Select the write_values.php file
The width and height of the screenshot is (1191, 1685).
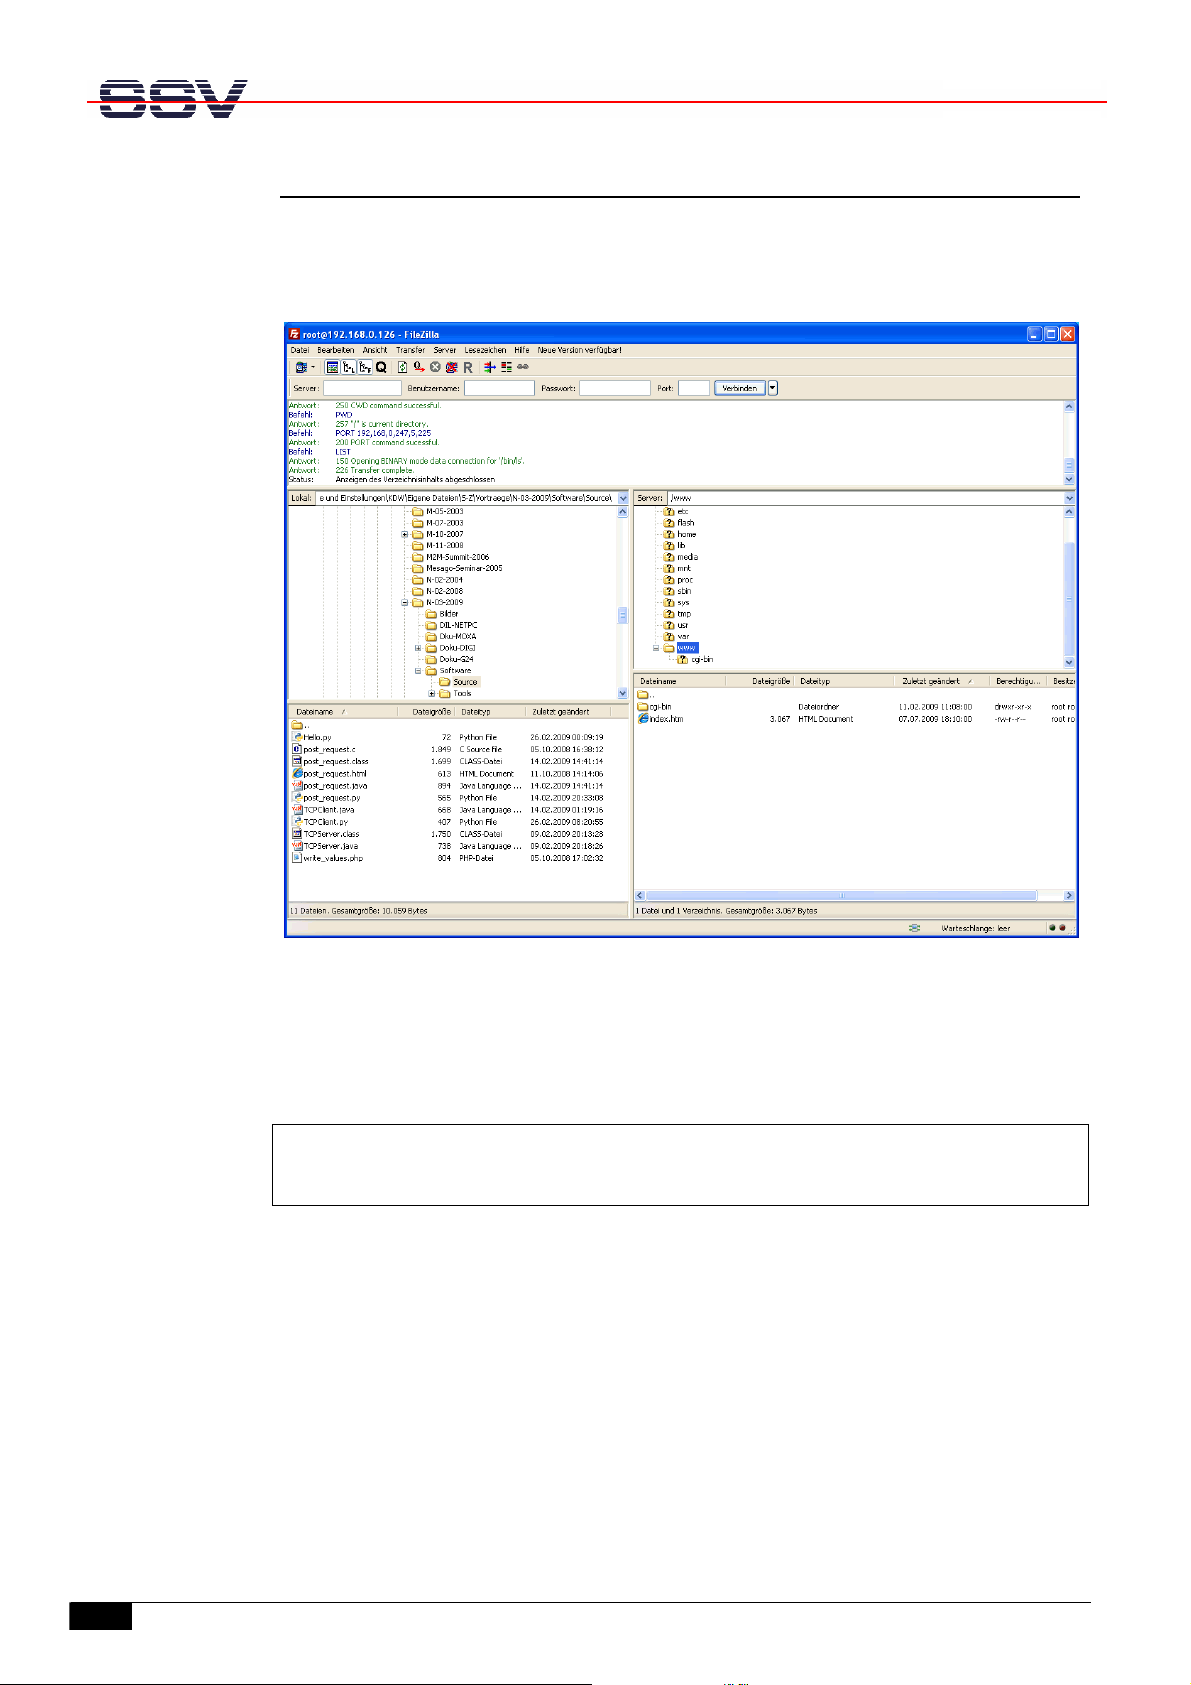tap(333, 858)
